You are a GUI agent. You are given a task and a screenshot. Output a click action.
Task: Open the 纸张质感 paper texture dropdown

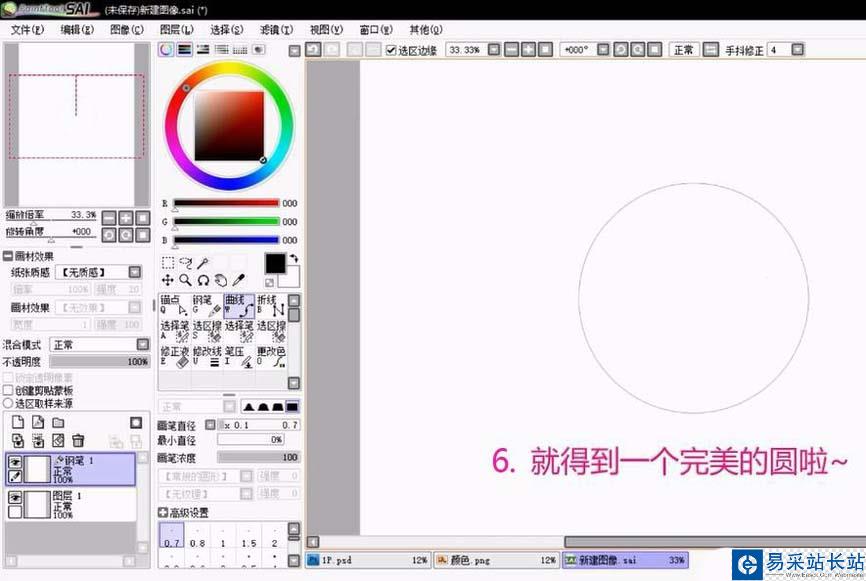[x=135, y=272]
